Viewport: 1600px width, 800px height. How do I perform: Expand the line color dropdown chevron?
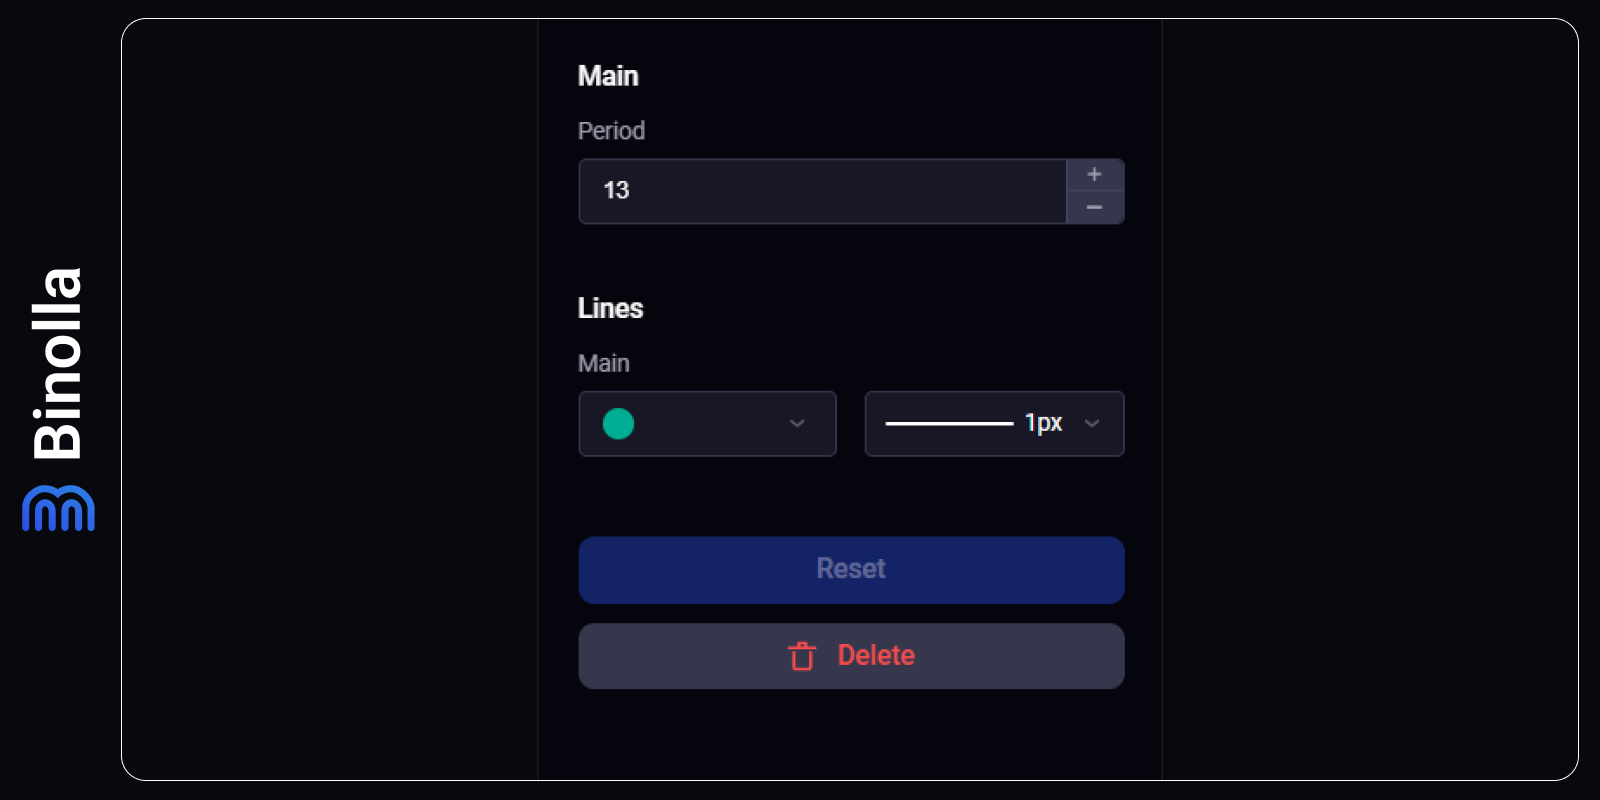coord(797,424)
